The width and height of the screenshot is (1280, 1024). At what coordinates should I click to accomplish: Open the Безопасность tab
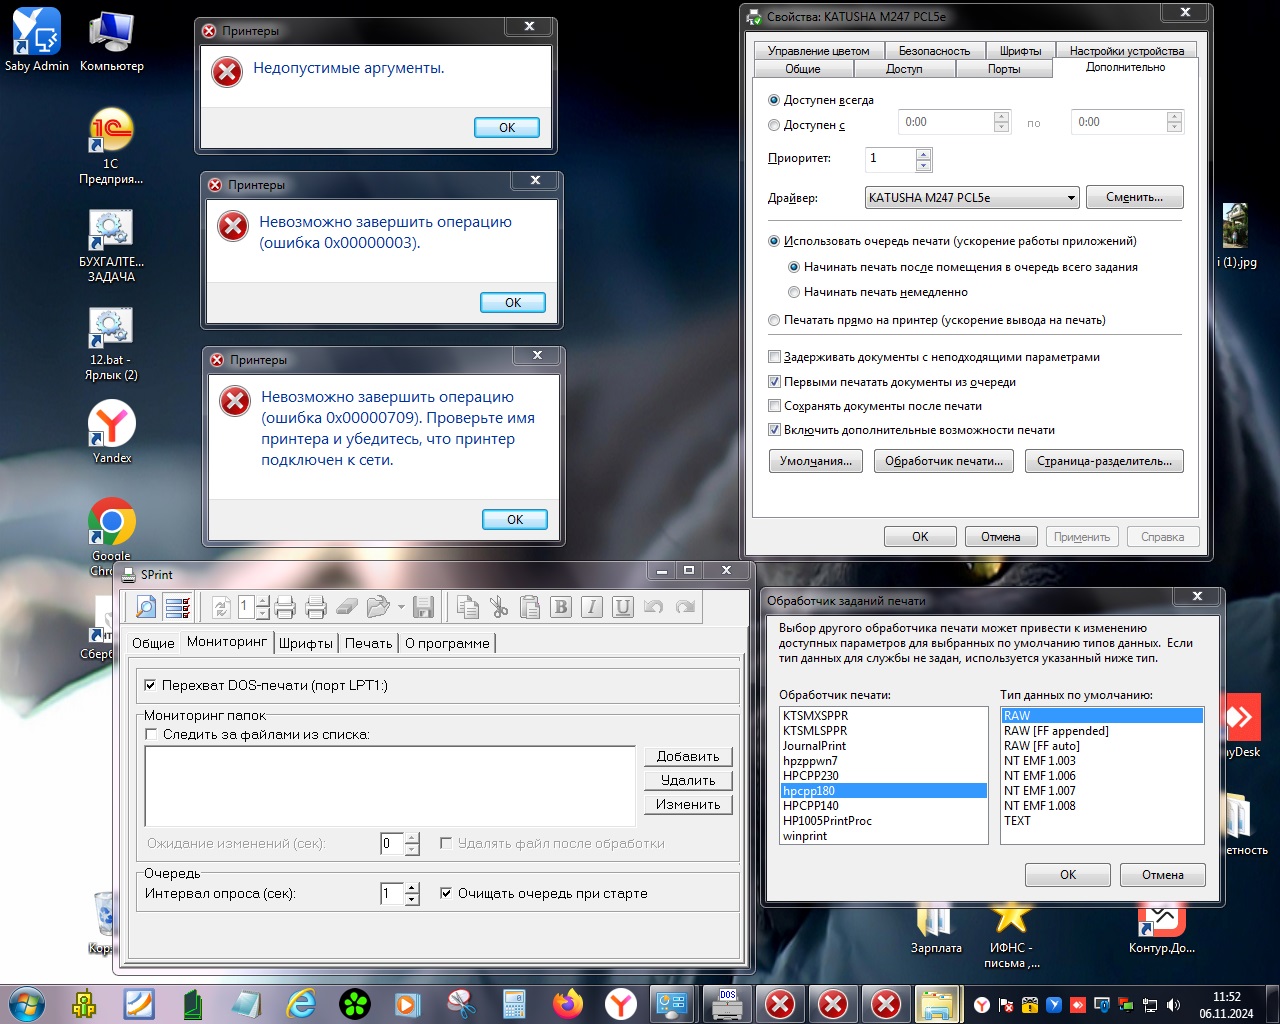pyautogui.click(x=934, y=51)
